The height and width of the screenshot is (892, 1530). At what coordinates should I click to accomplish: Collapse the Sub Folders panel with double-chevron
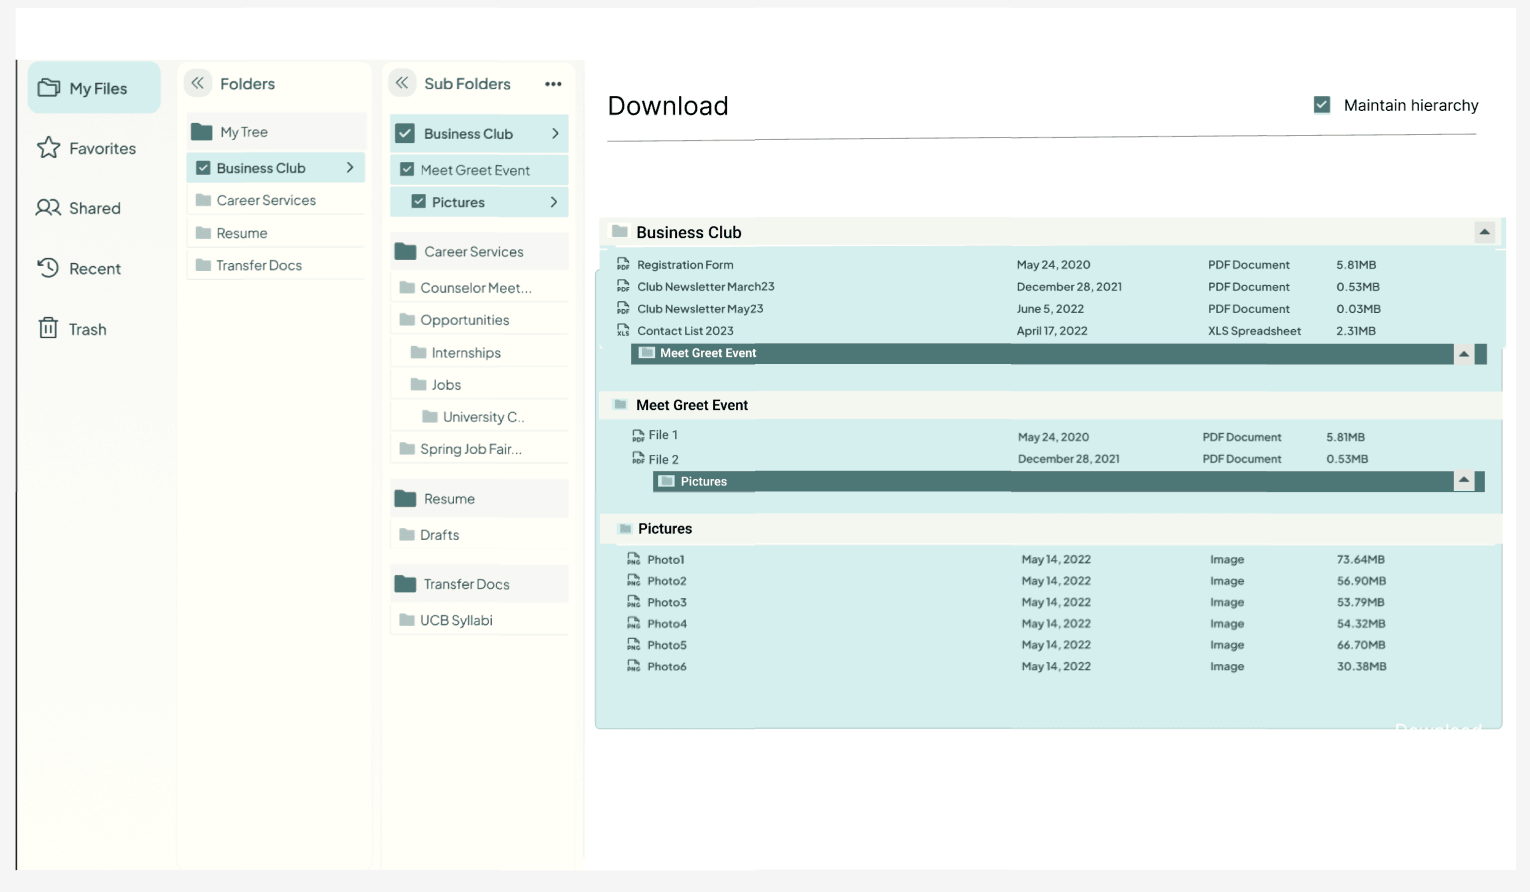tap(402, 83)
